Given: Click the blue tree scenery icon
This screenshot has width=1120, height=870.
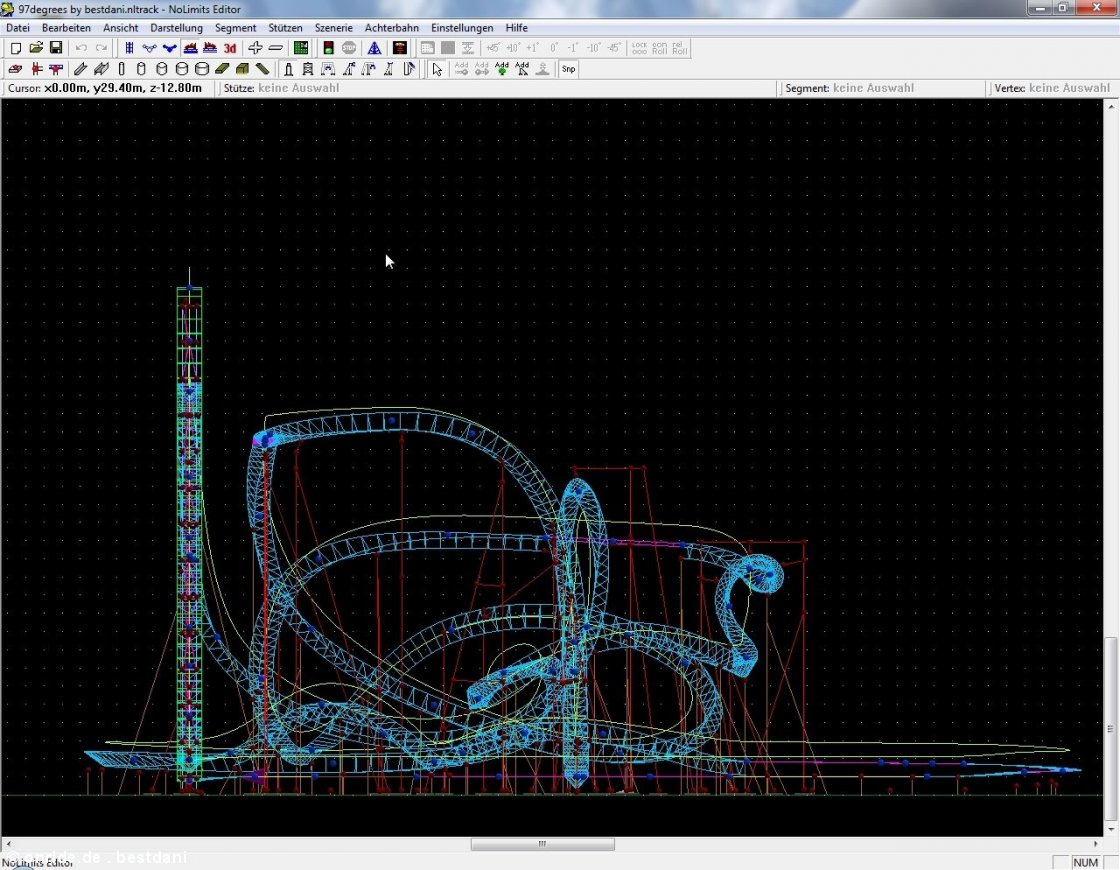Looking at the screenshot, I should point(374,48).
